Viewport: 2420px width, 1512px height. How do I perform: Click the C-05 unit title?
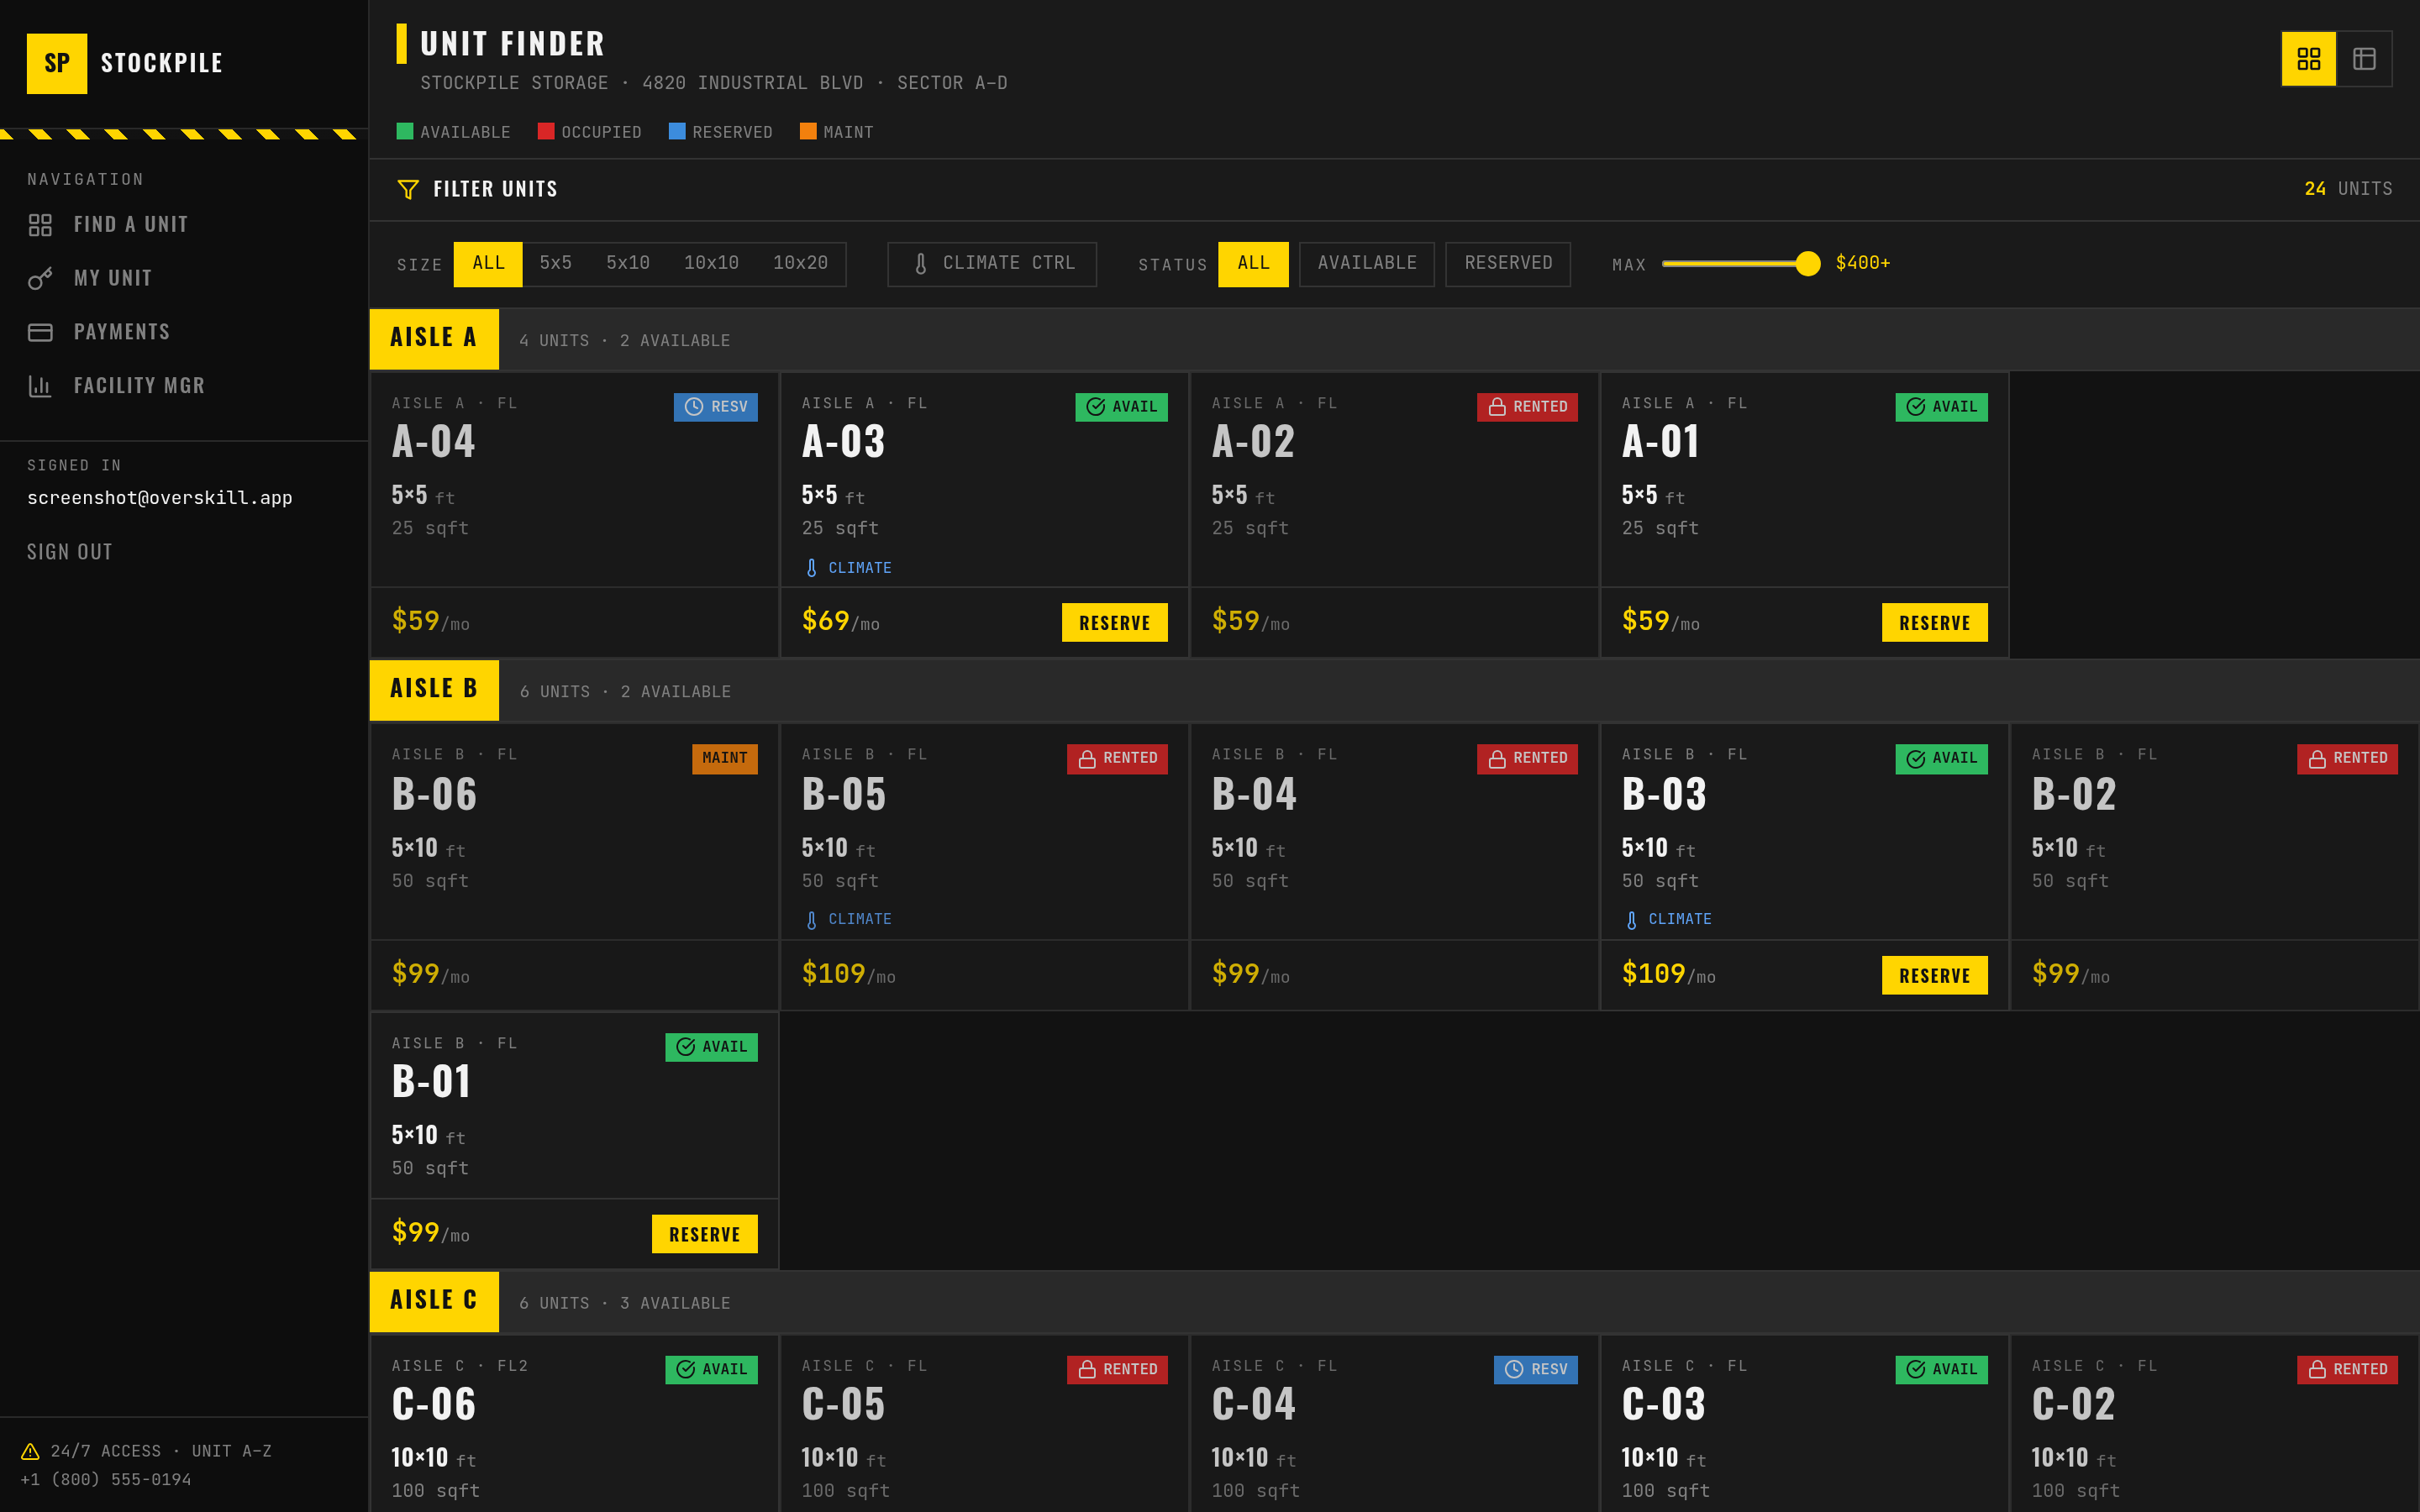pos(844,1405)
